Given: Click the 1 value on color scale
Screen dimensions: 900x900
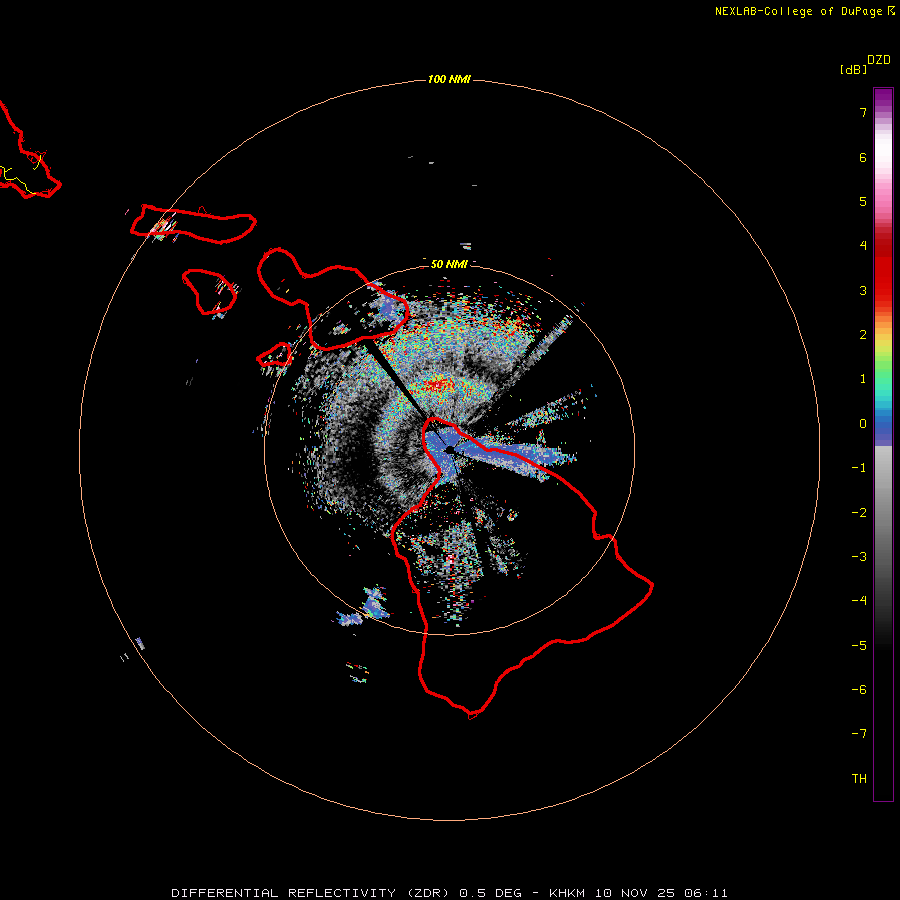Looking at the screenshot, I should 863,379.
